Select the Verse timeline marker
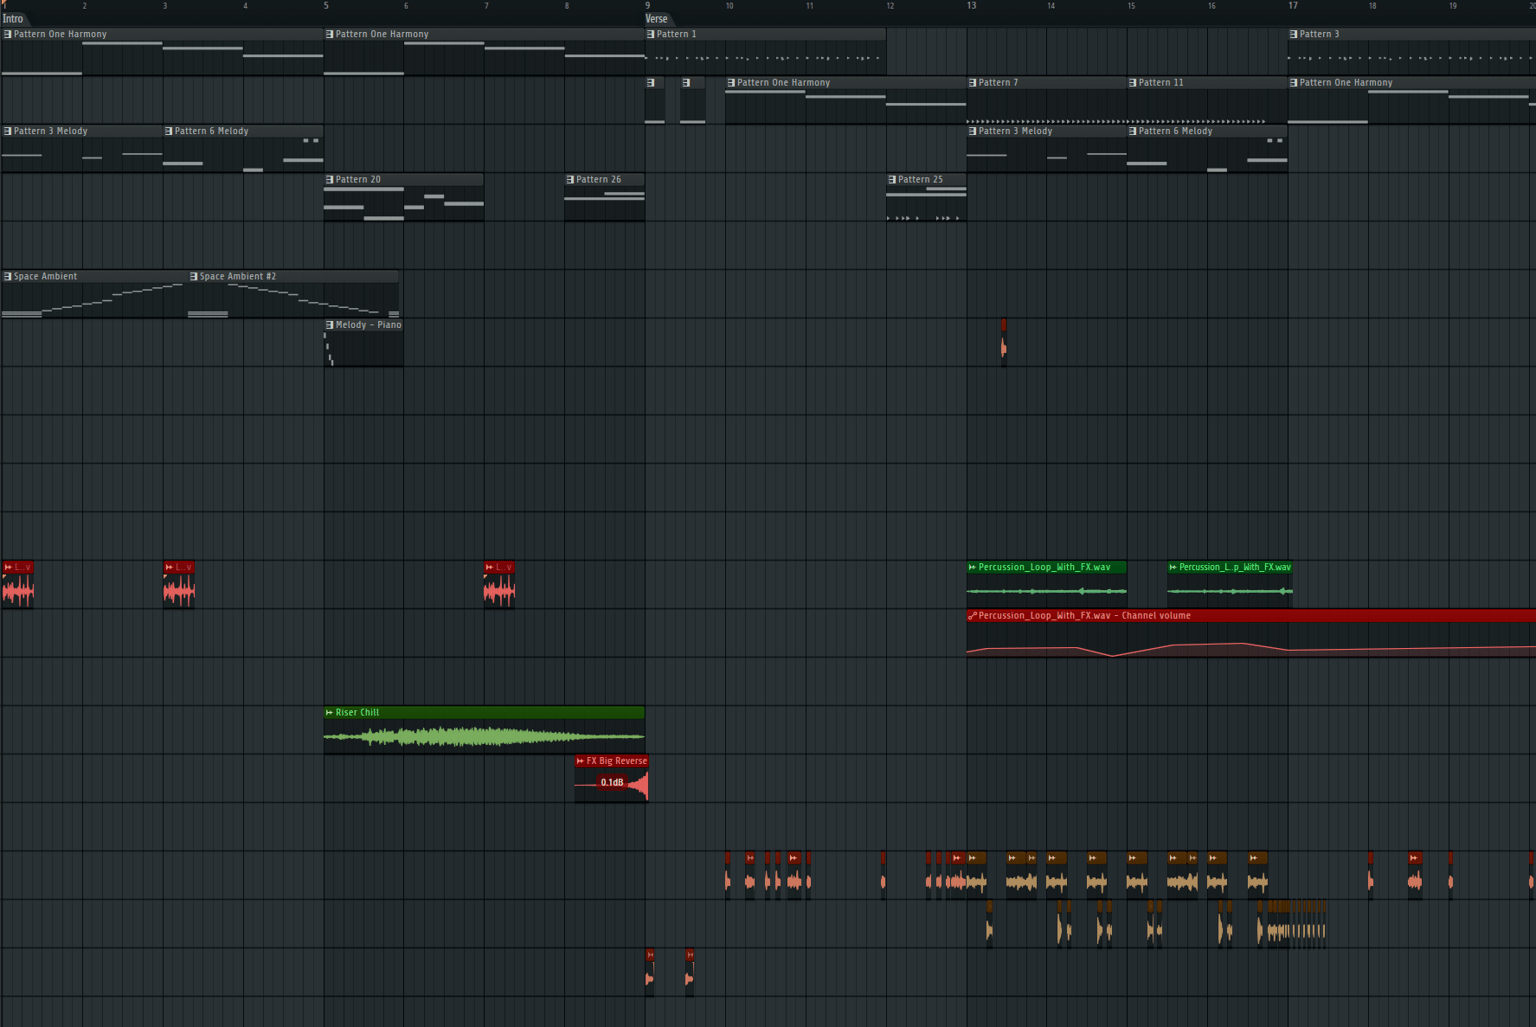1536x1027 pixels. click(x=657, y=19)
